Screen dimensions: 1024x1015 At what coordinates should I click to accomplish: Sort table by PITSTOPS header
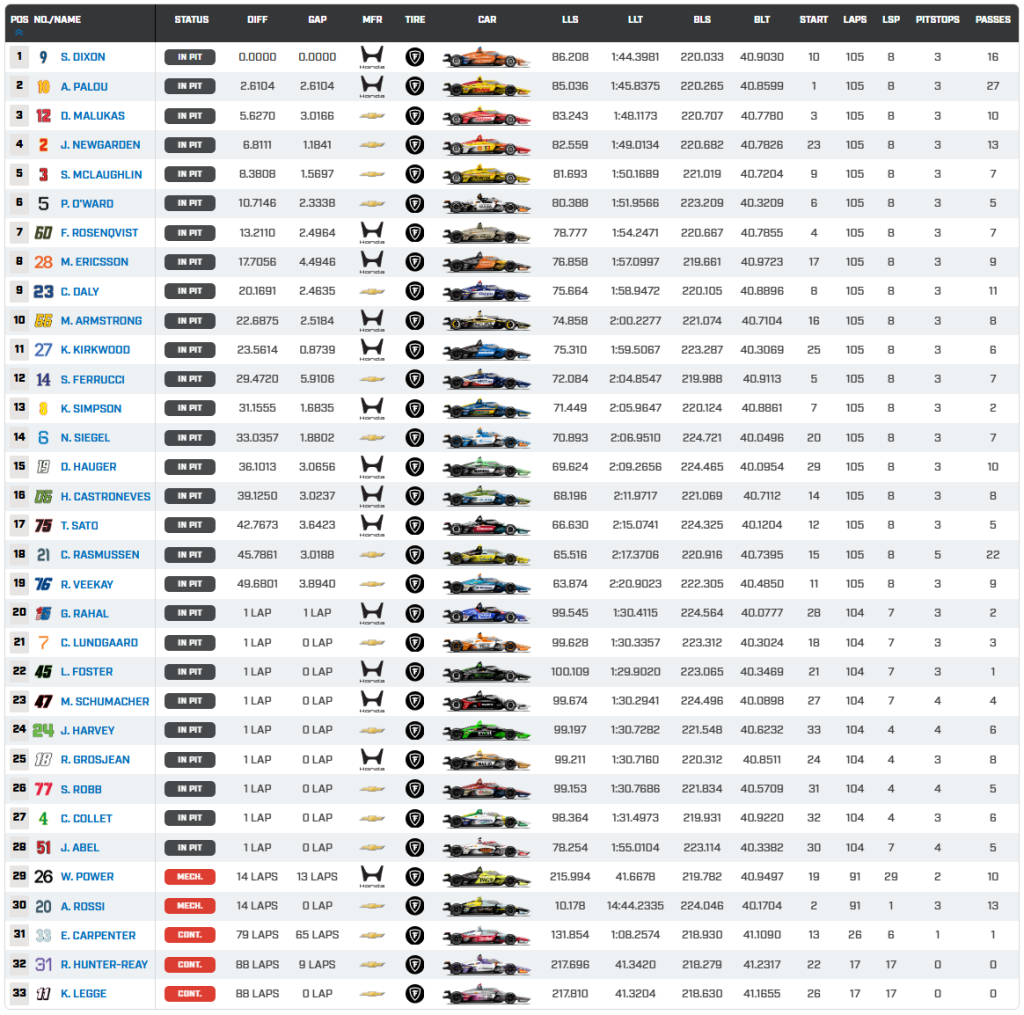[x=937, y=20]
